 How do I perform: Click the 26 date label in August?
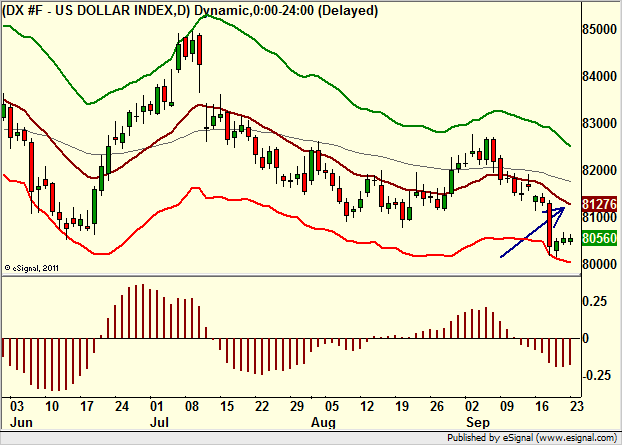point(436,407)
